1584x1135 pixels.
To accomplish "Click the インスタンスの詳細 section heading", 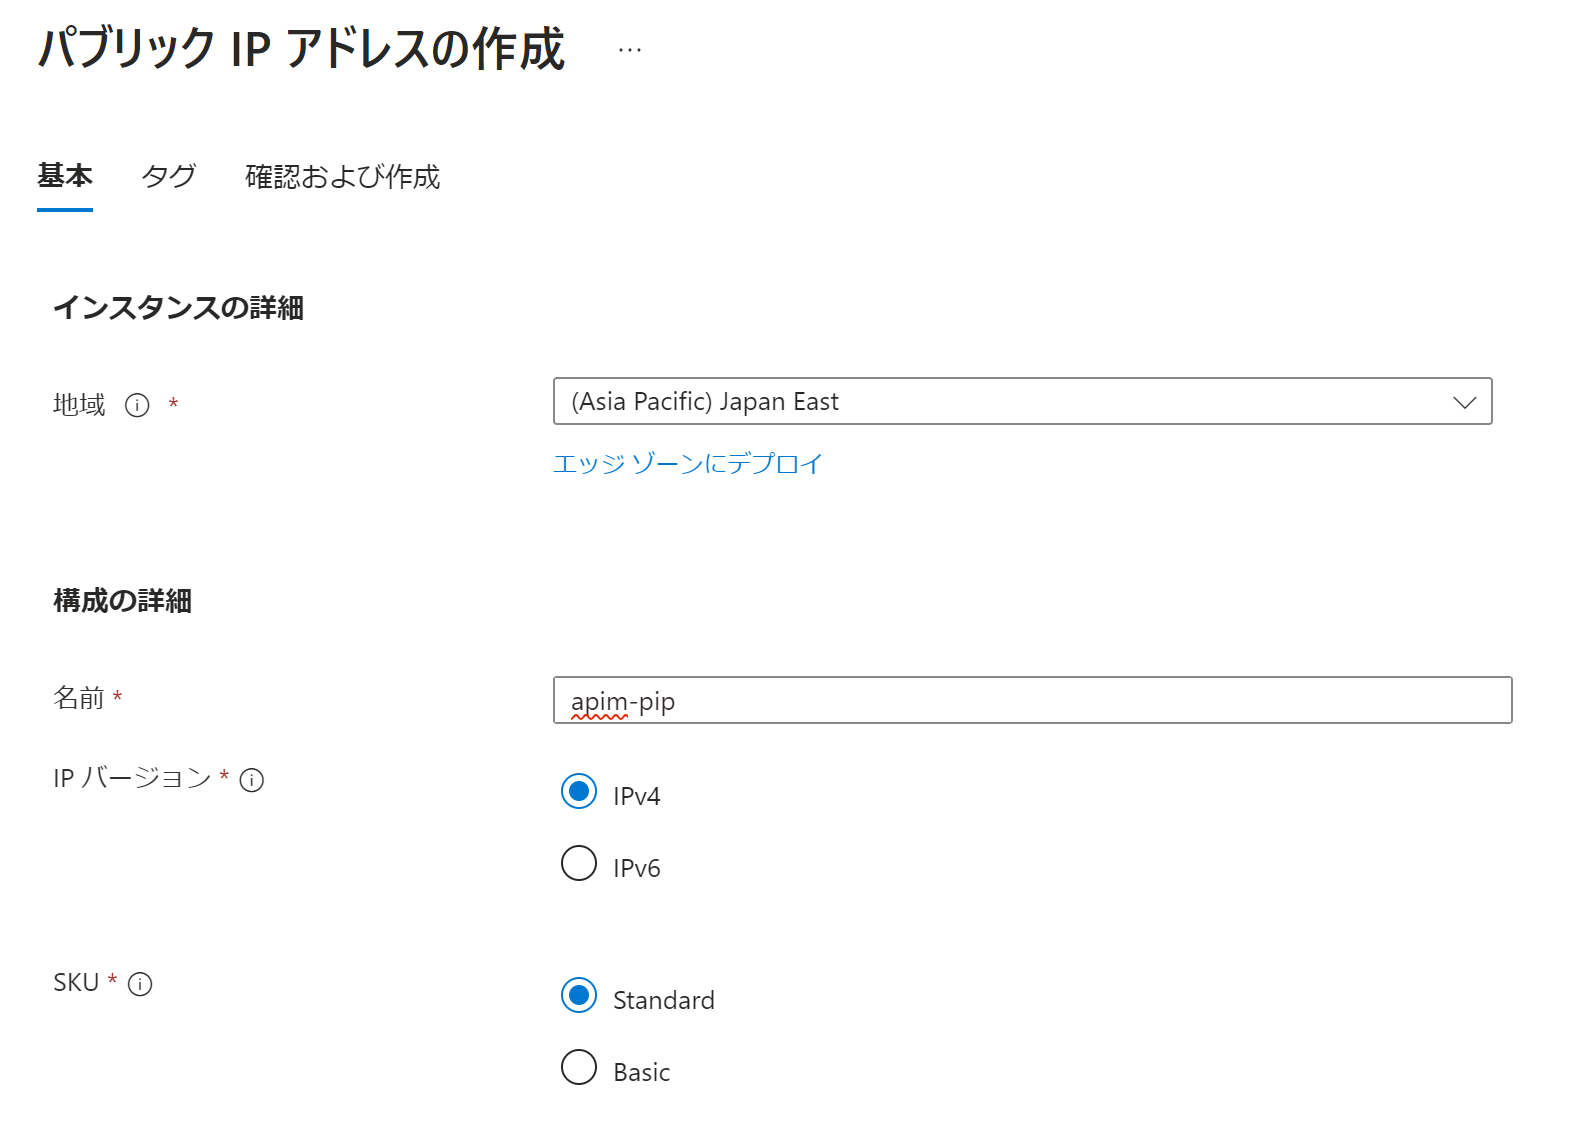I will 178,308.
